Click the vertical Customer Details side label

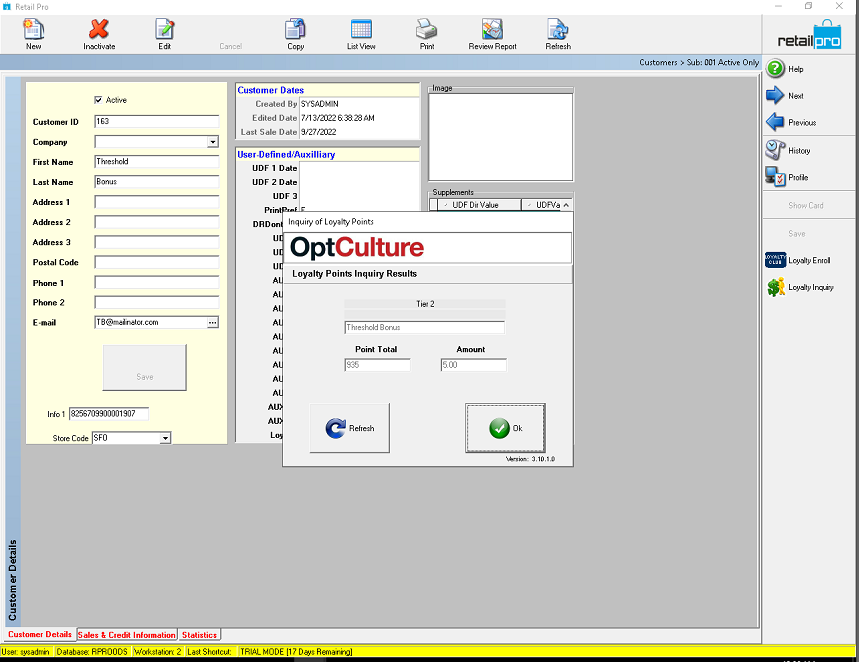(x=13, y=580)
